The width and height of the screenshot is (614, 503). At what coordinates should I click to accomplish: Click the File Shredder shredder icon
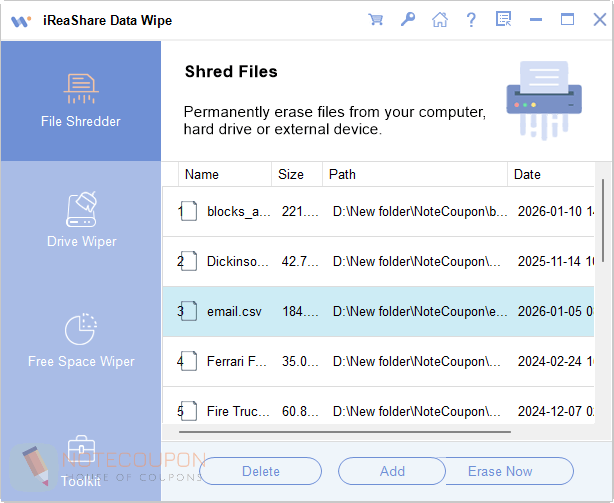click(x=81, y=89)
